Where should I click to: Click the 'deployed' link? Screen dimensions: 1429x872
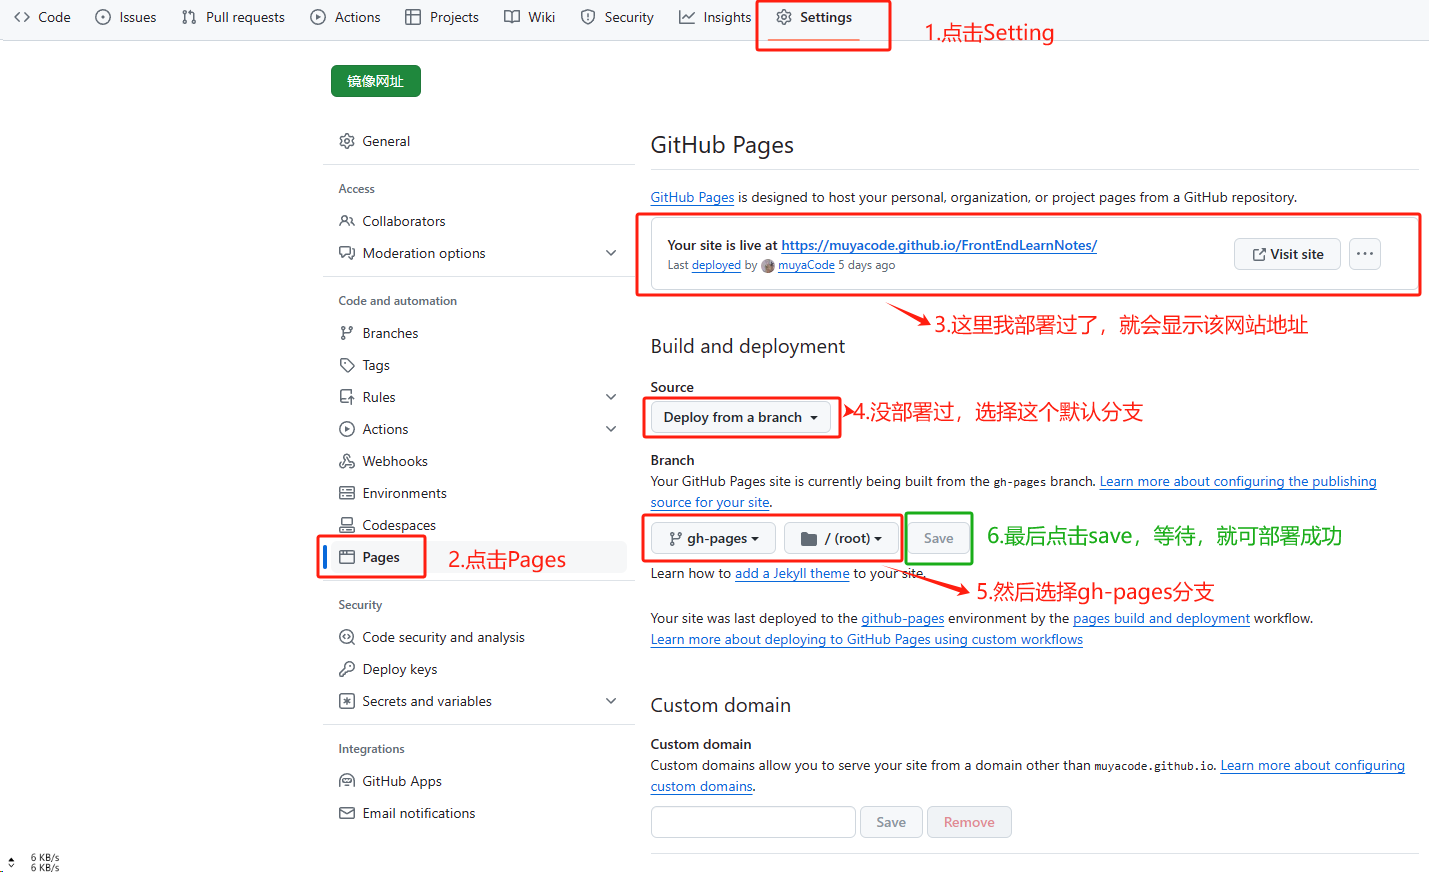tap(716, 265)
